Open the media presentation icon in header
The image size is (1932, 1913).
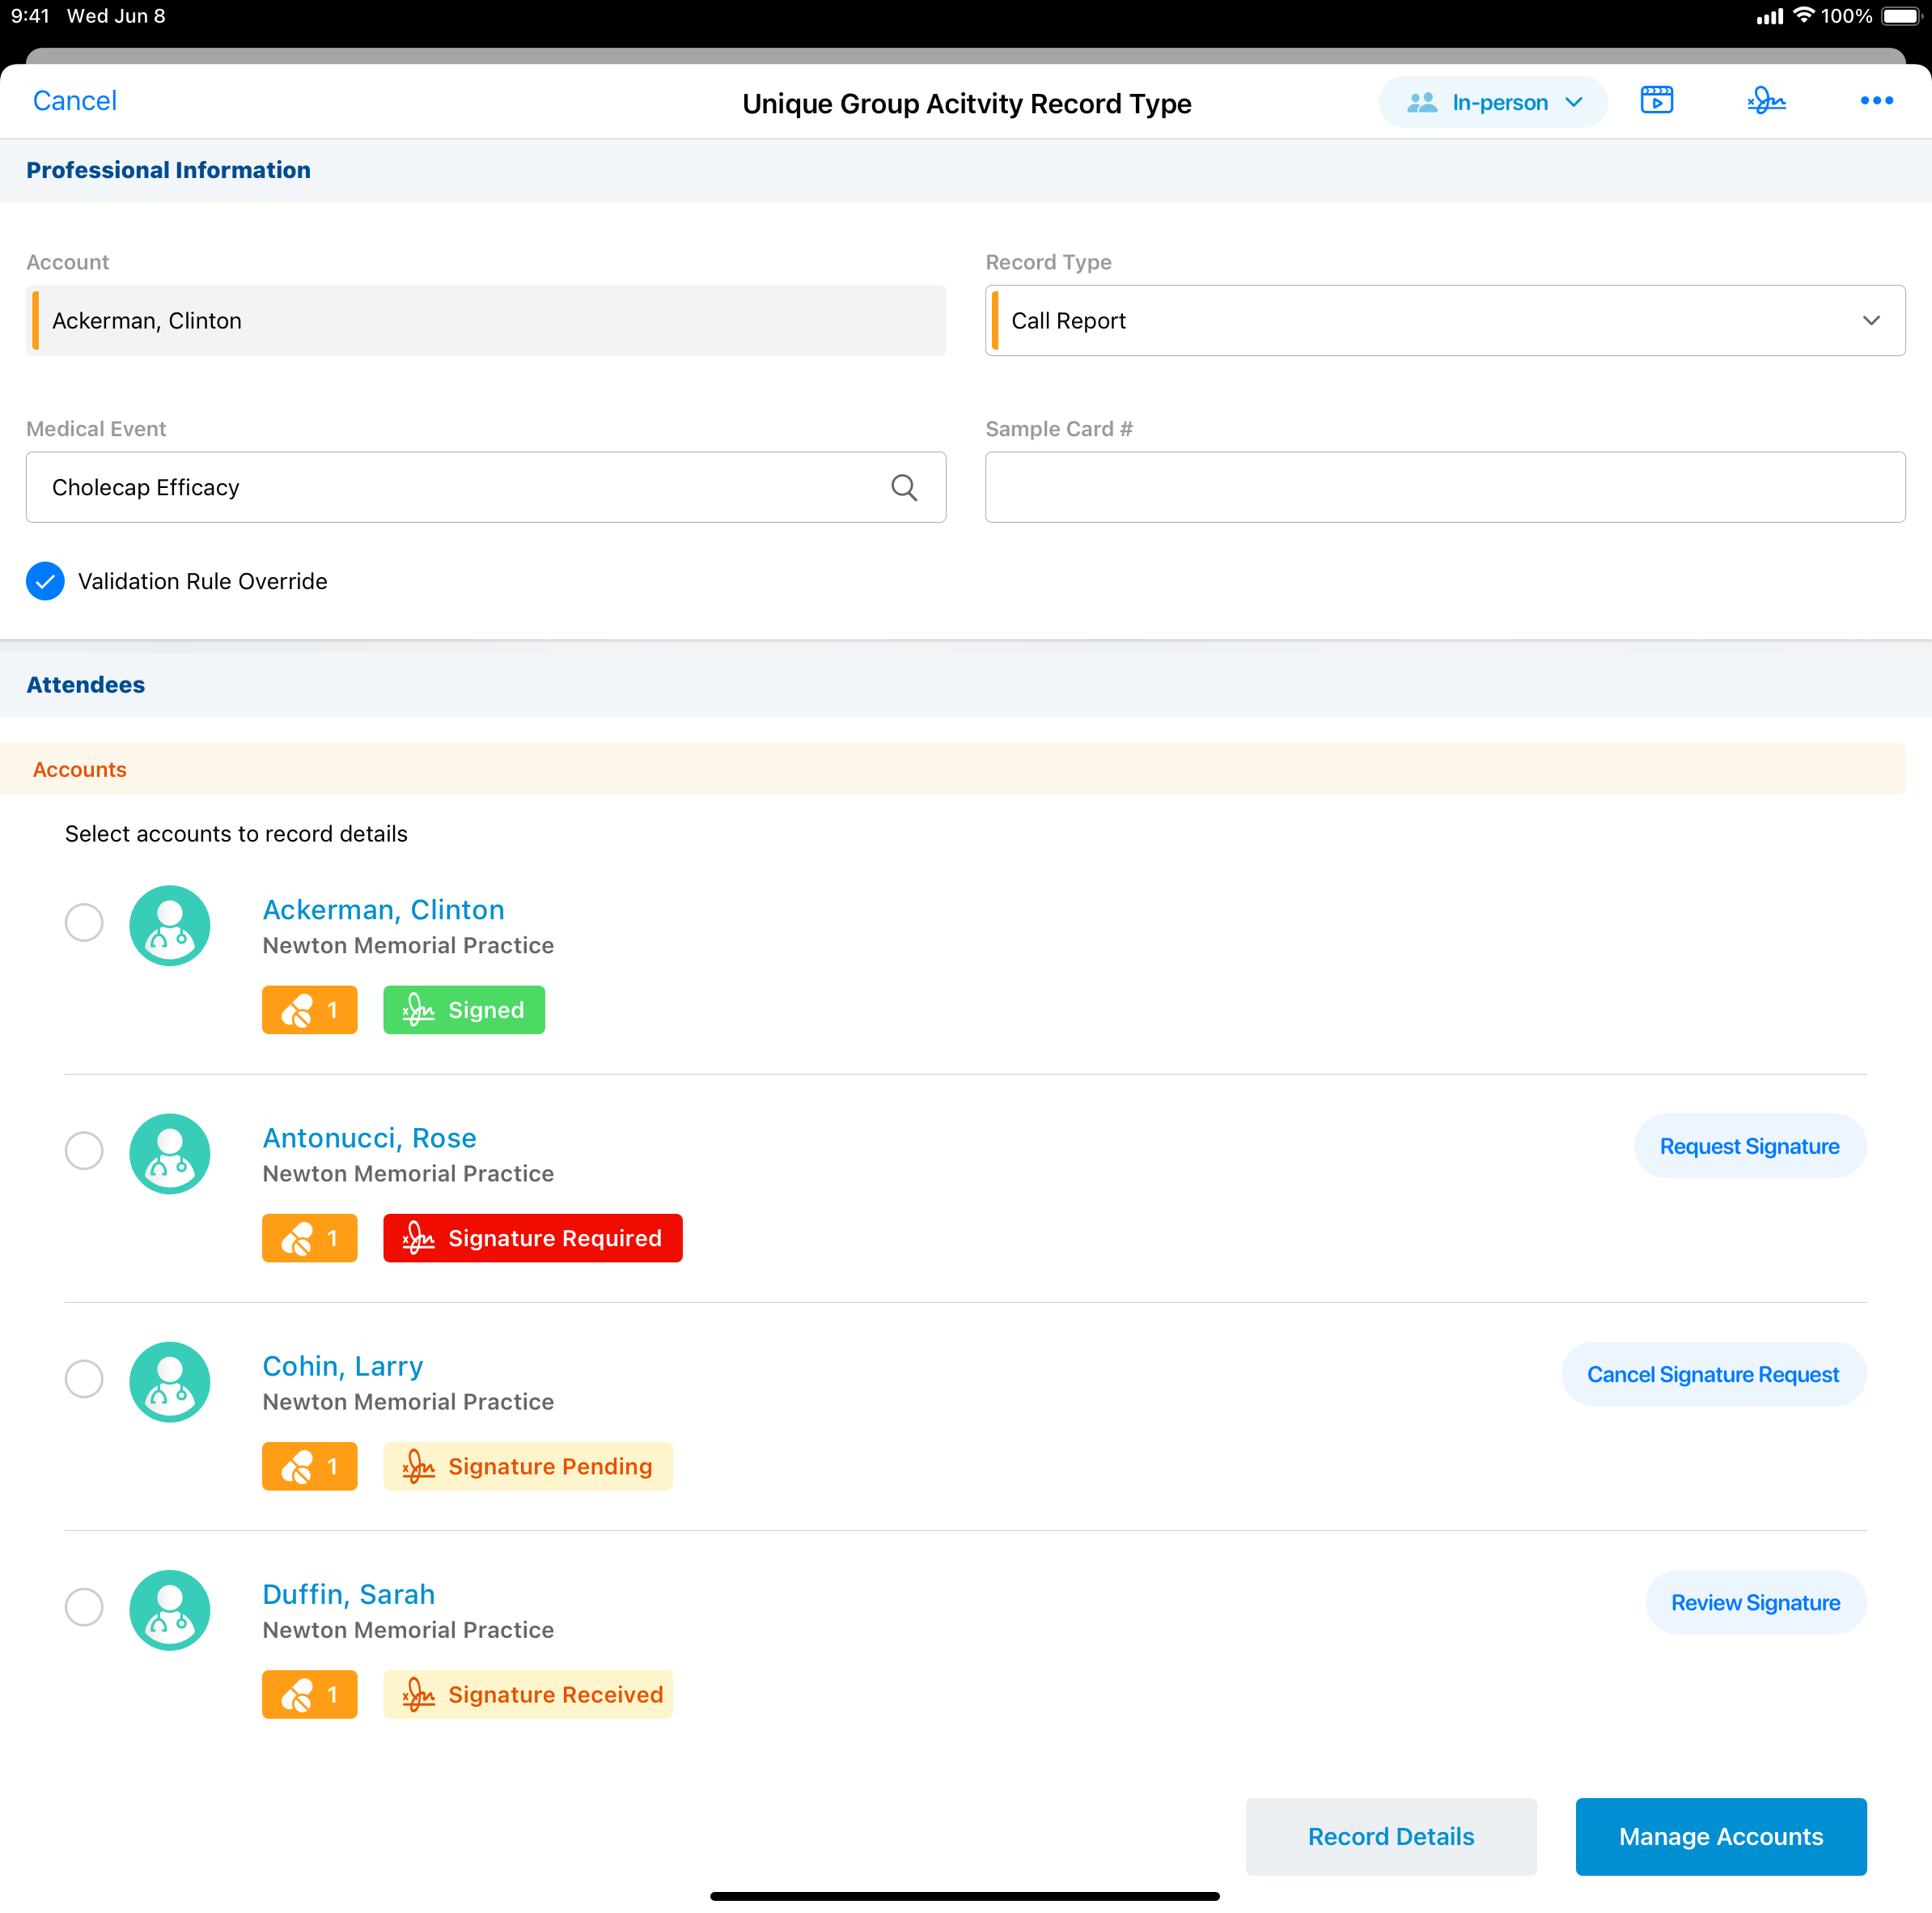[x=1656, y=101]
